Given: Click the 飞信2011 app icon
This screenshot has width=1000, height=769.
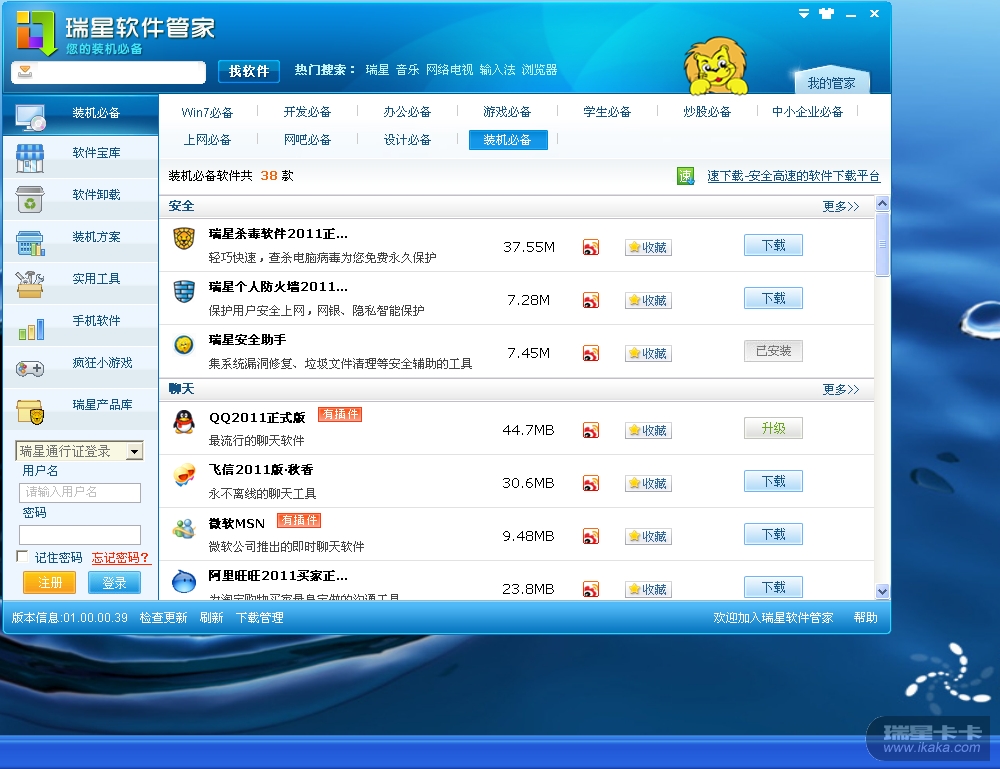Looking at the screenshot, I should [x=184, y=475].
